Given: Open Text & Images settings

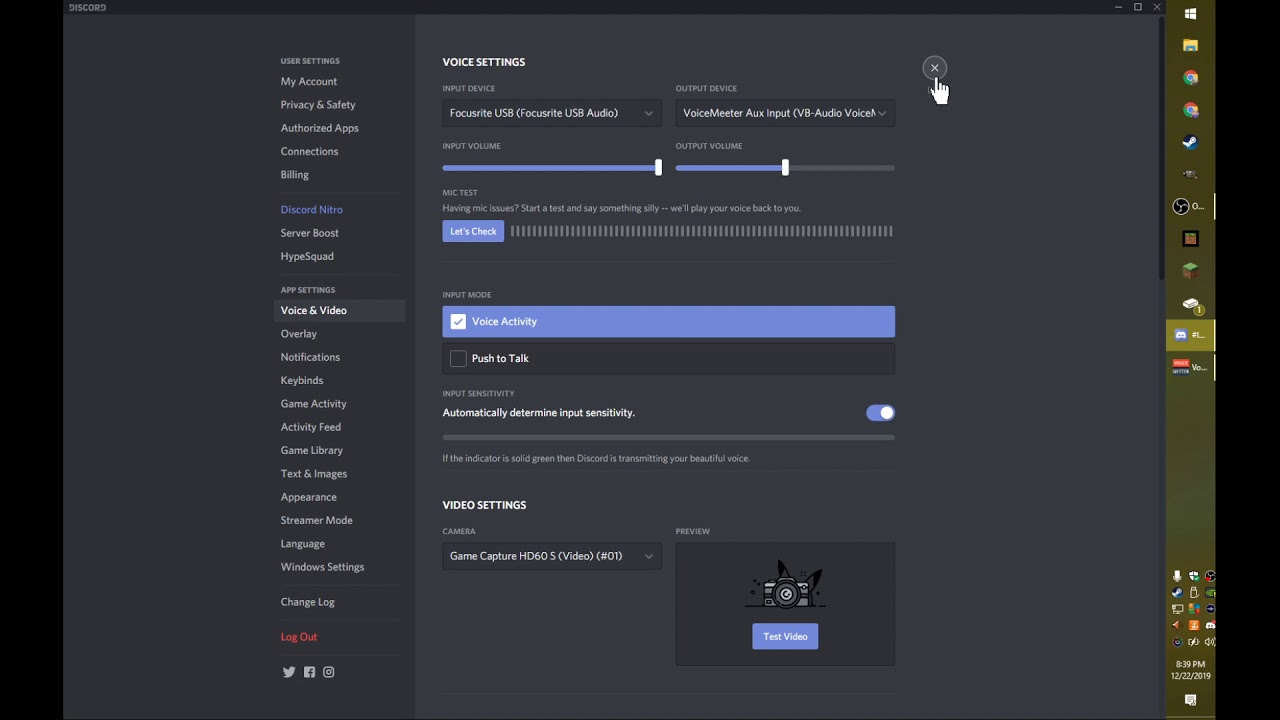Looking at the screenshot, I should [x=314, y=474].
